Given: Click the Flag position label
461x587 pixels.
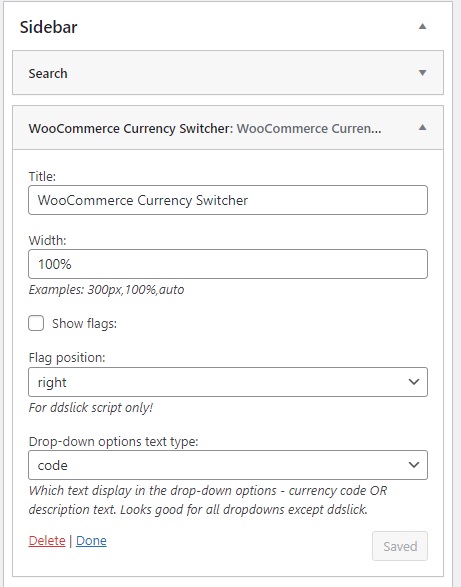Looking at the screenshot, I should point(67,358).
